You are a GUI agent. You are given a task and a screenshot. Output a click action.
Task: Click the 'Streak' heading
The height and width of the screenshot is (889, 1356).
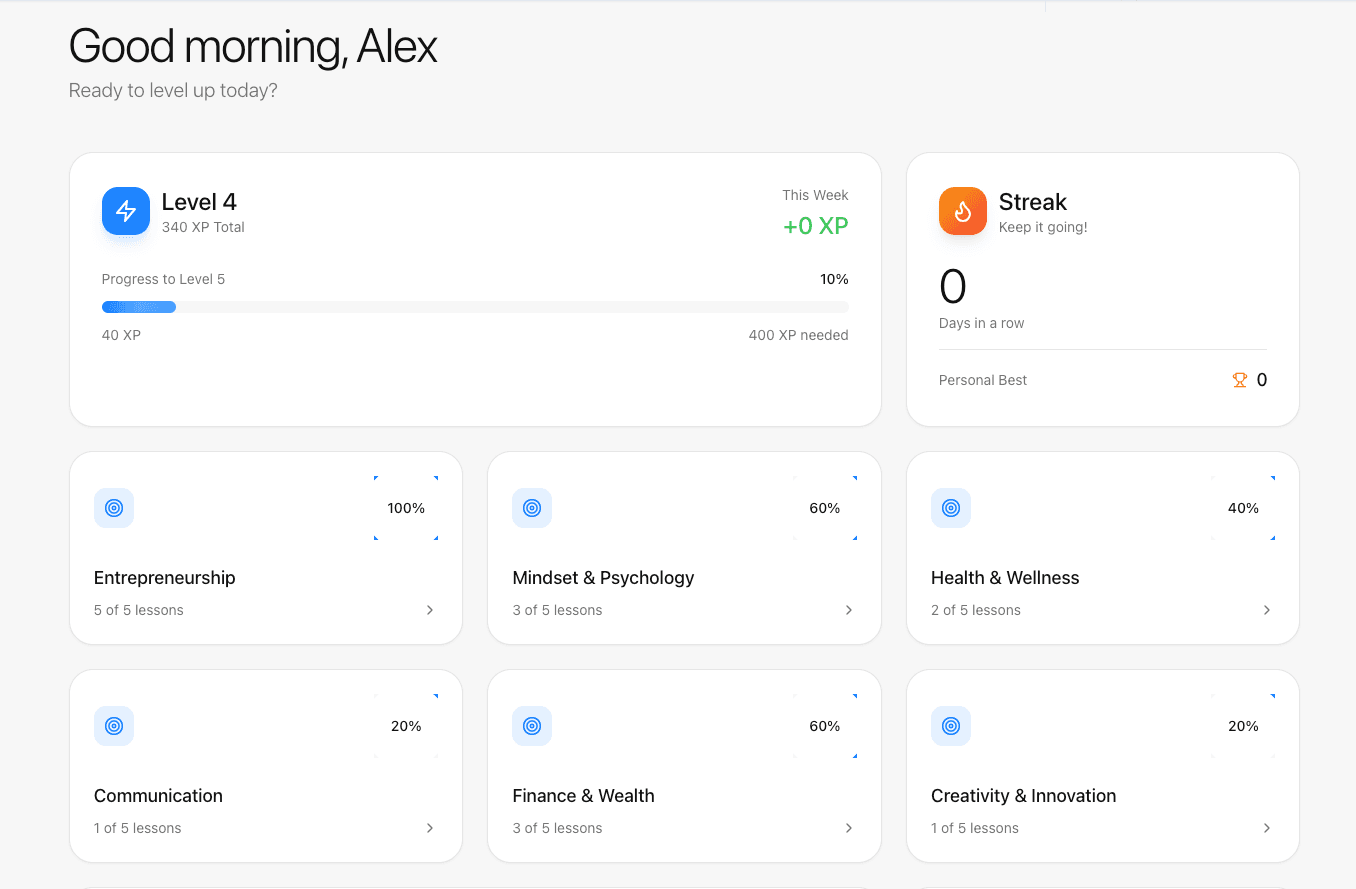pos(1033,202)
